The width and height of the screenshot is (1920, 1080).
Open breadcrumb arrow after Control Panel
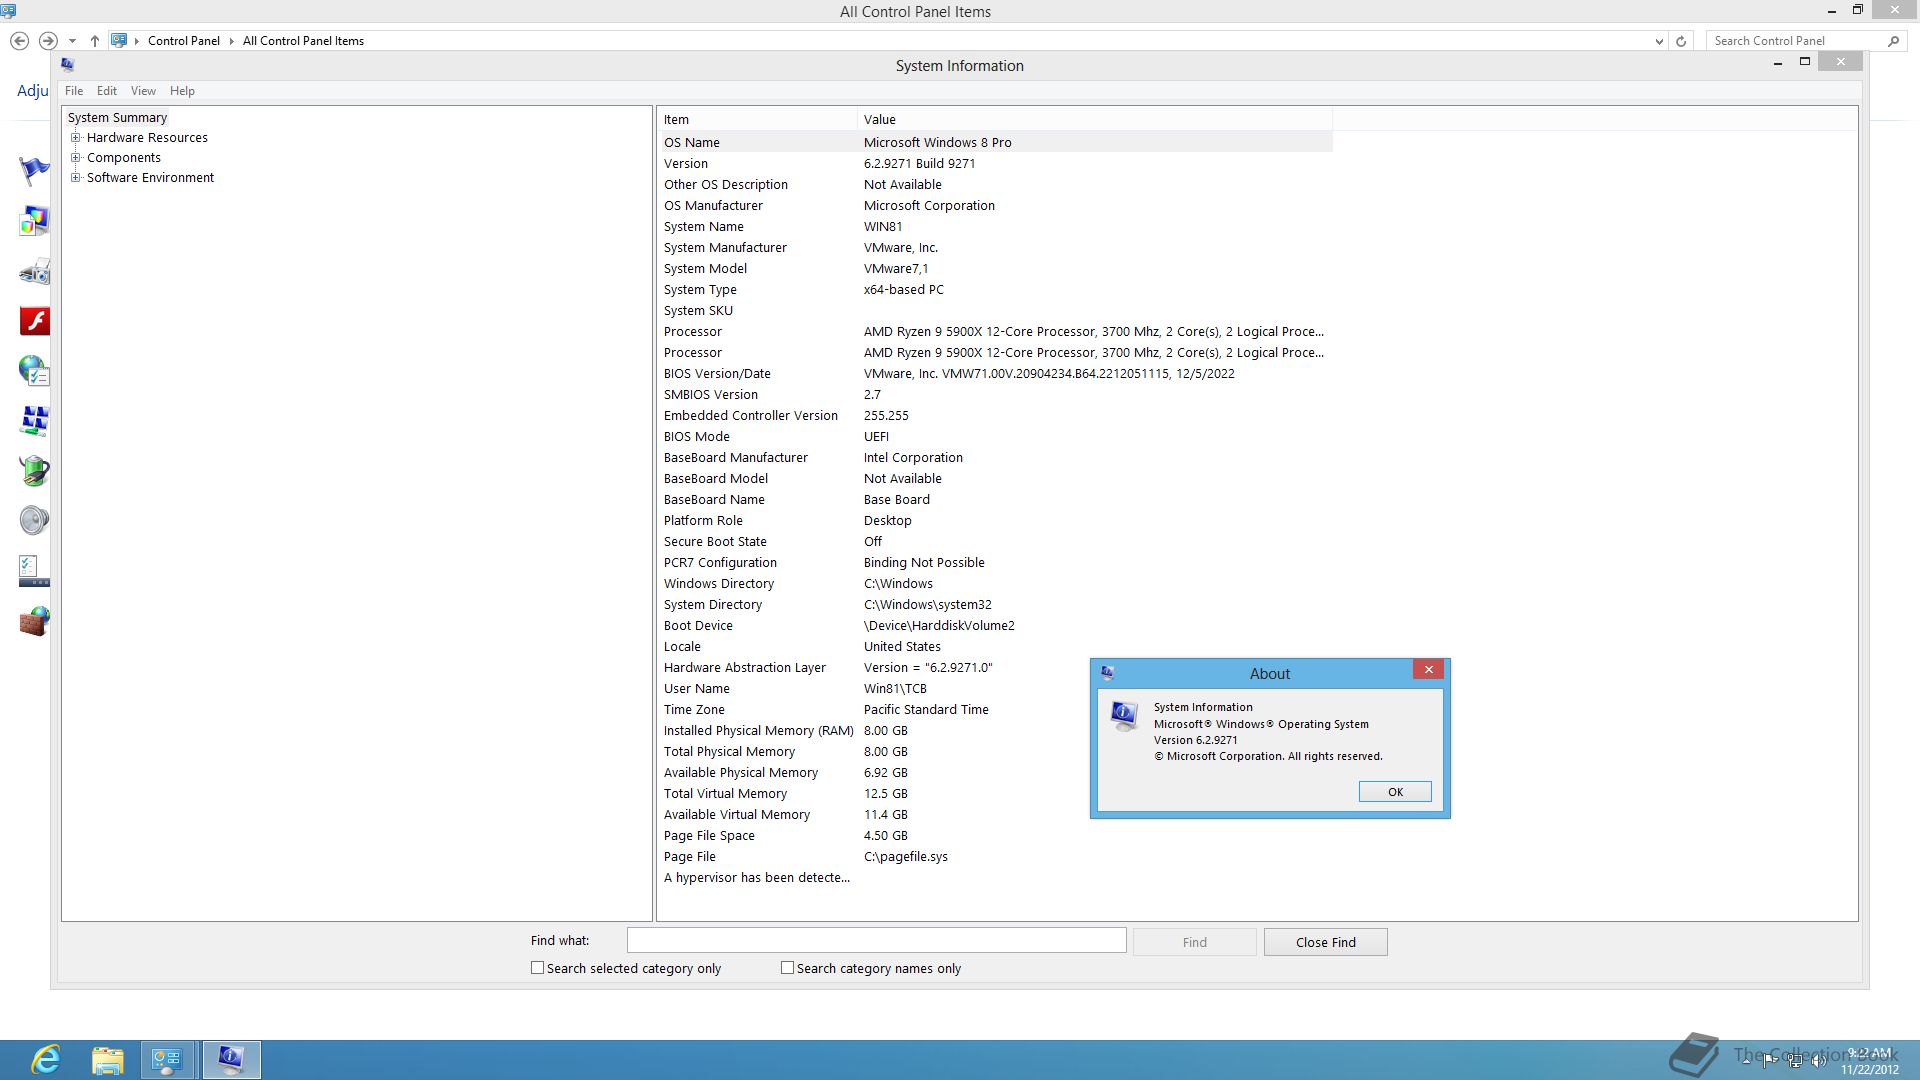point(231,41)
